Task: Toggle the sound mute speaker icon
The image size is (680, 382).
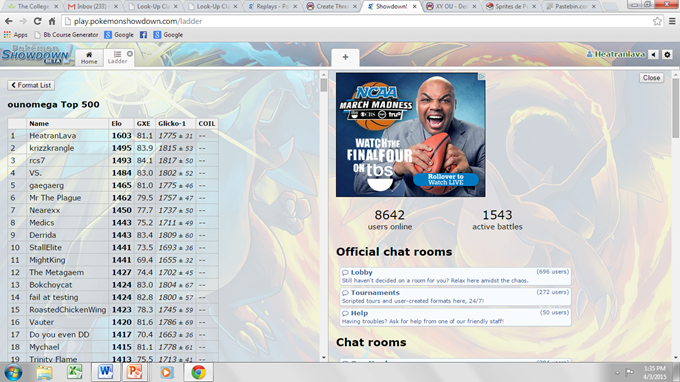Action: point(653,55)
